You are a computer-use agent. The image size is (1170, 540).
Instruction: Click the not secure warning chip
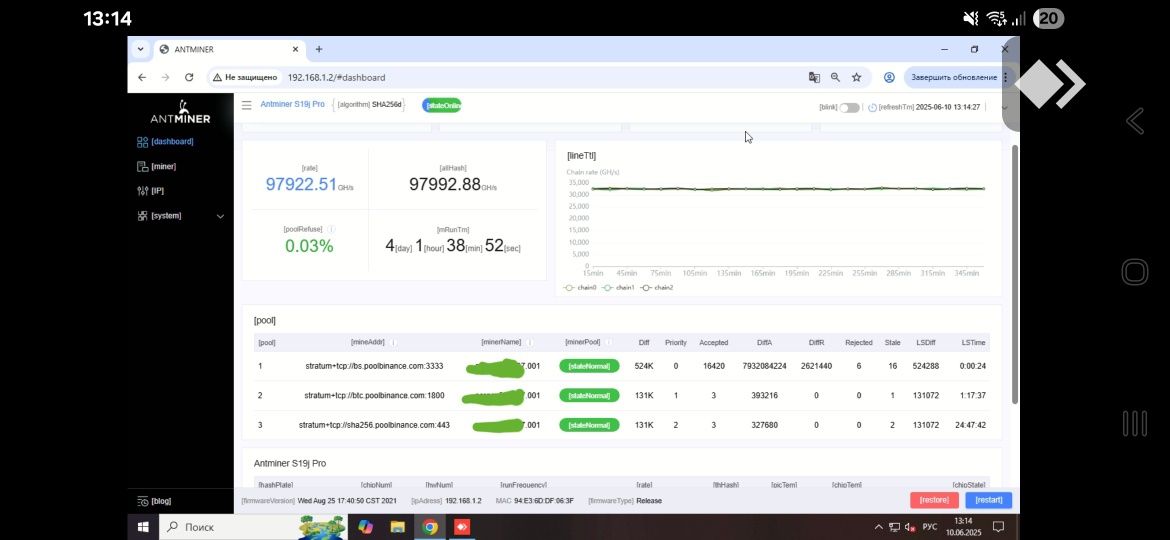pyautogui.click(x=245, y=78)
